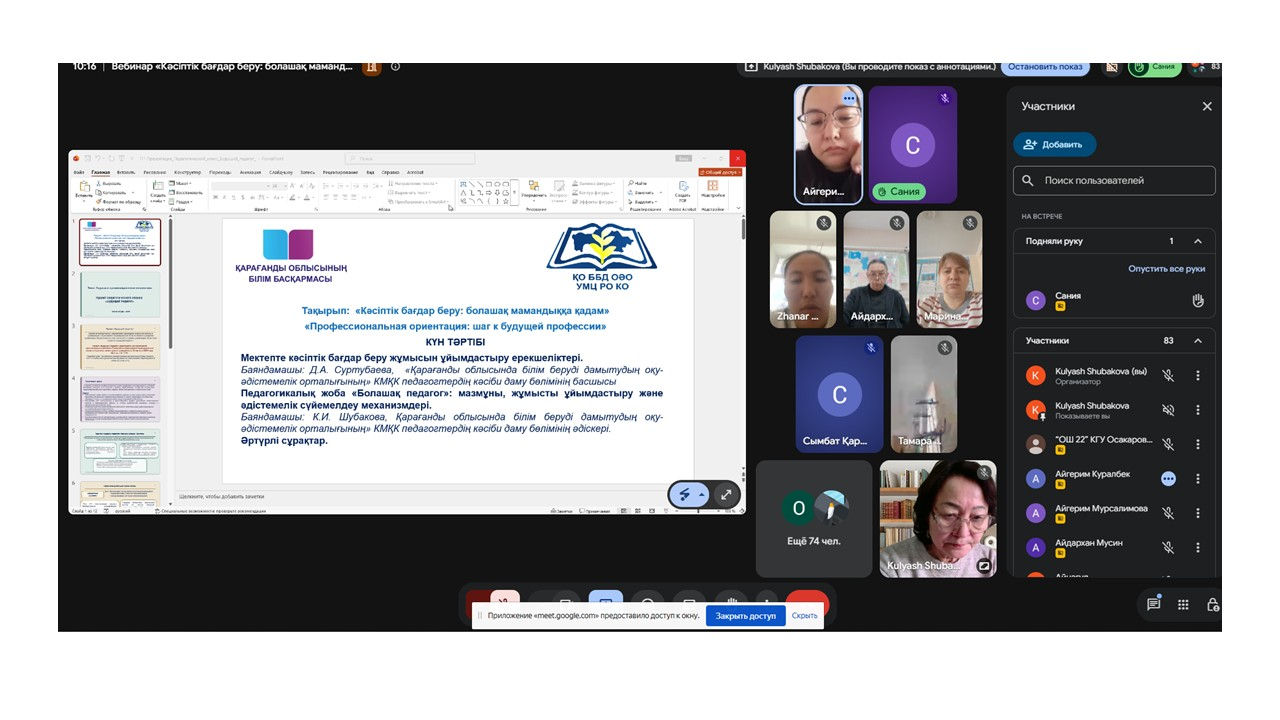Open host controls lock icon
Image resolution: width=1280 pixels, height=720 pixels.
[1212, 604]
